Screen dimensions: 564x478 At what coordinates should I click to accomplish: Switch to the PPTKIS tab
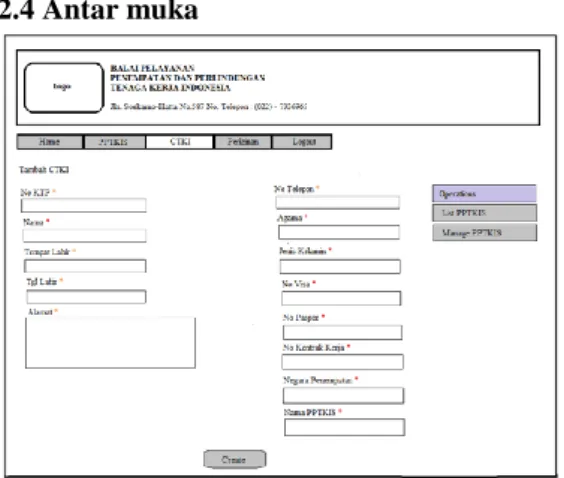[x=114, y=142]
